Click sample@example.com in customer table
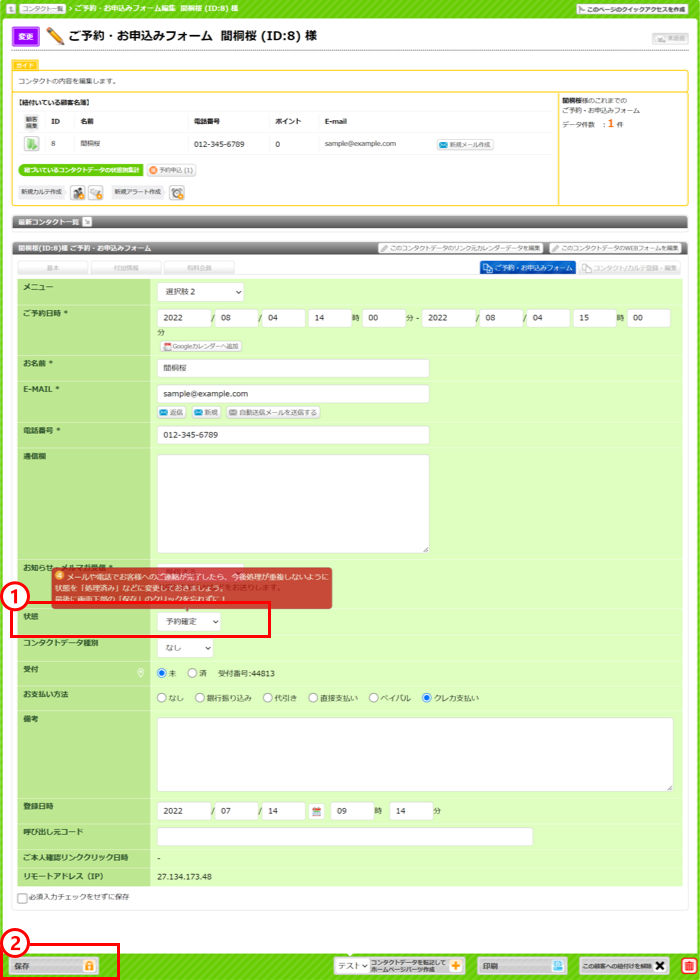700x980 pixels. pos(361,144)
